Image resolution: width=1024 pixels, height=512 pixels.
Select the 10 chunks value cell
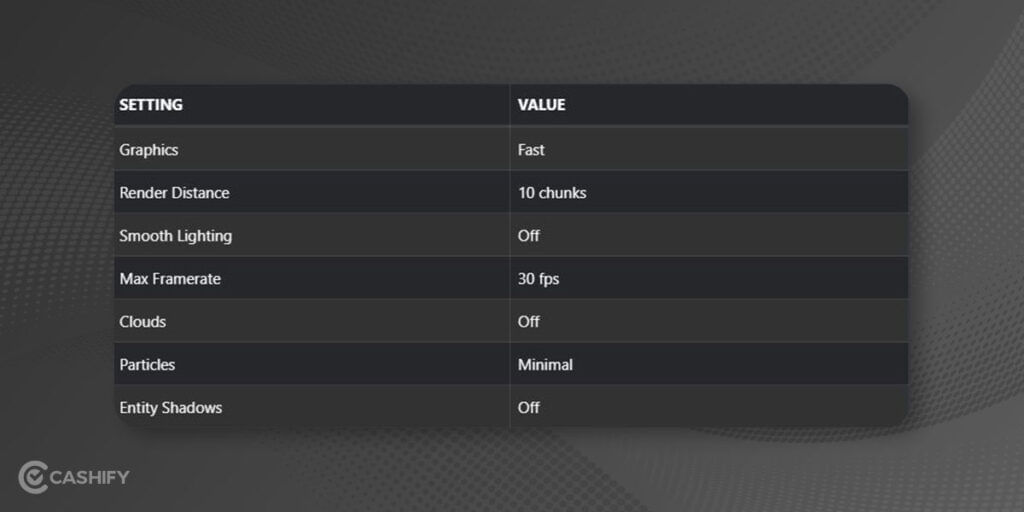click(552, 193)
